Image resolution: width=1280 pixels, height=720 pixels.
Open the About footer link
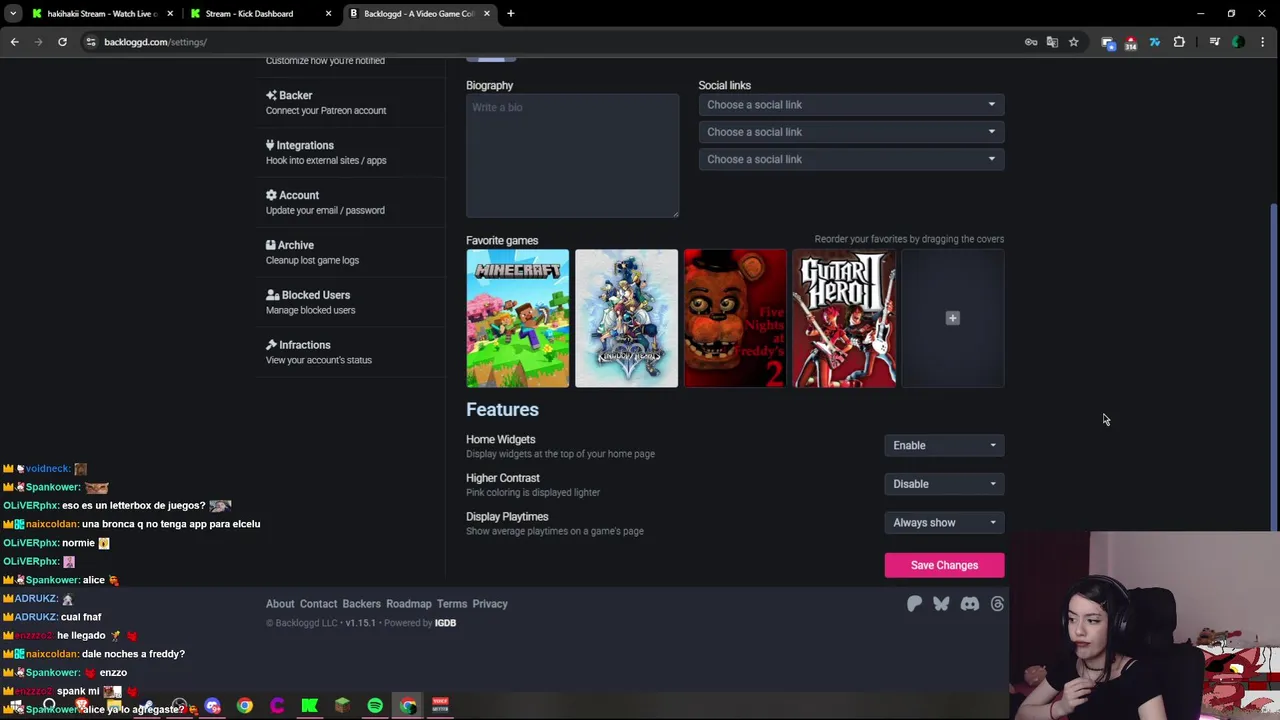point(280,604)
